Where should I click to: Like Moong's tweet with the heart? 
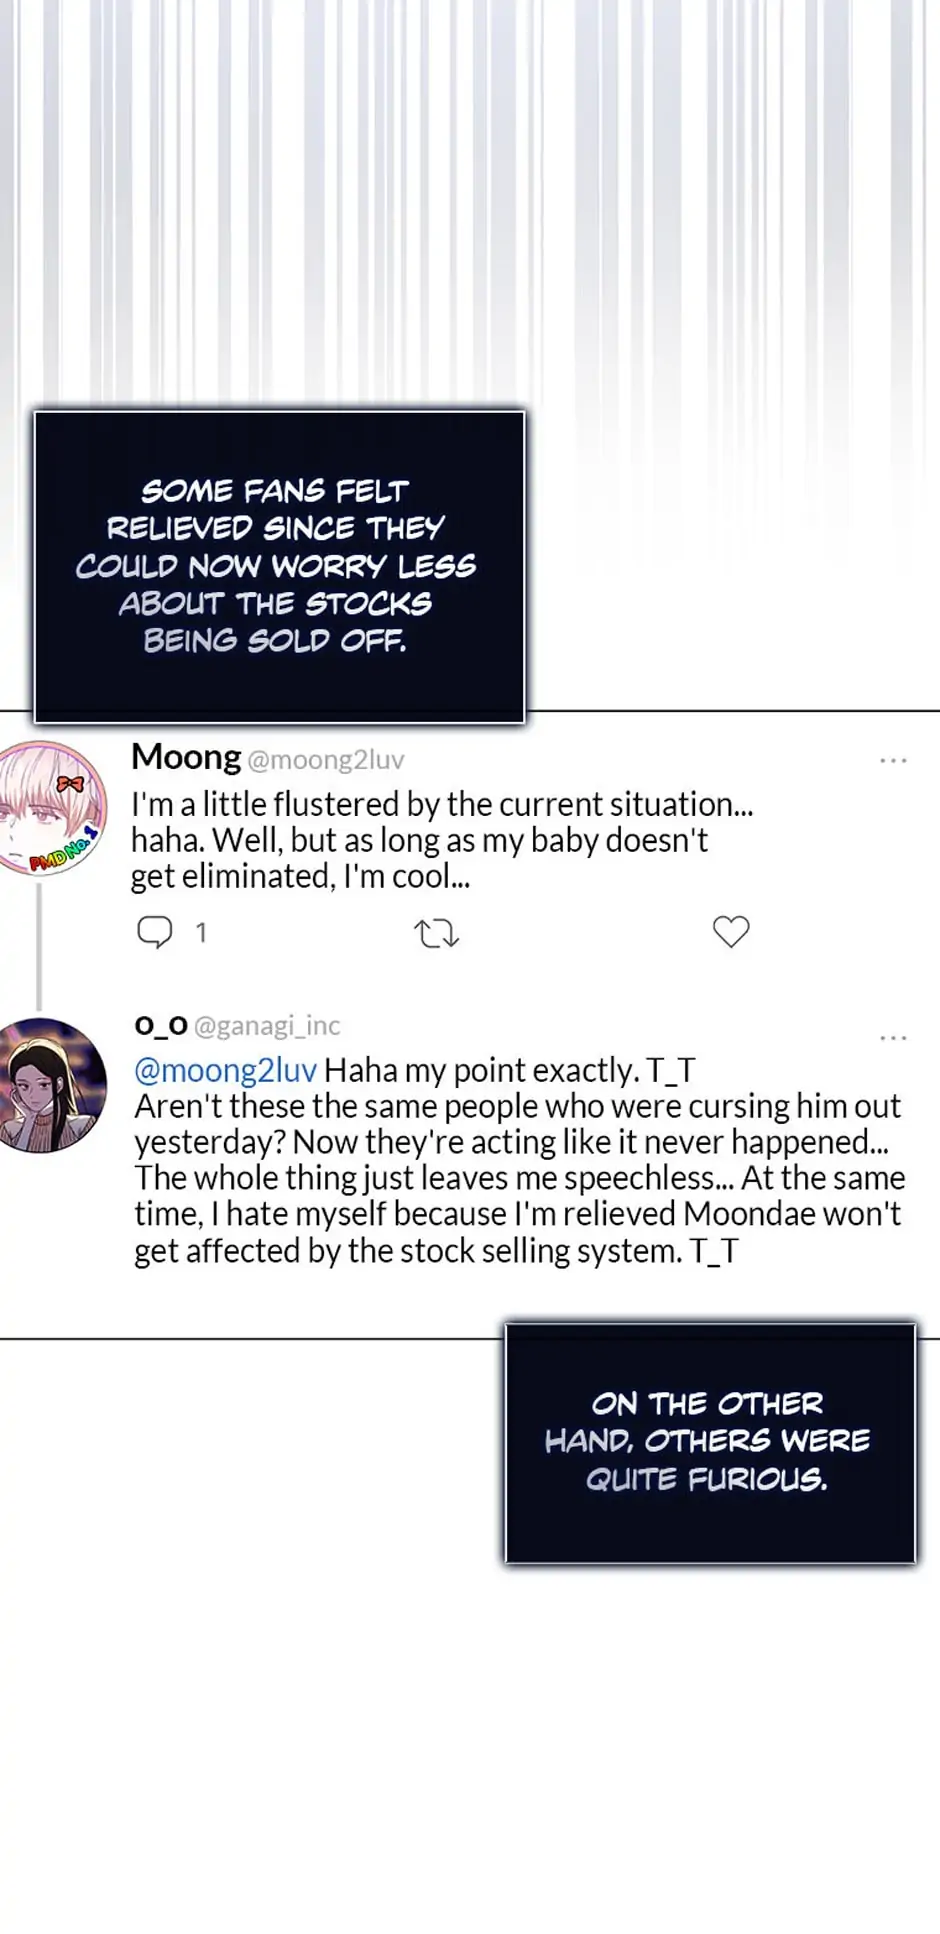731,932
